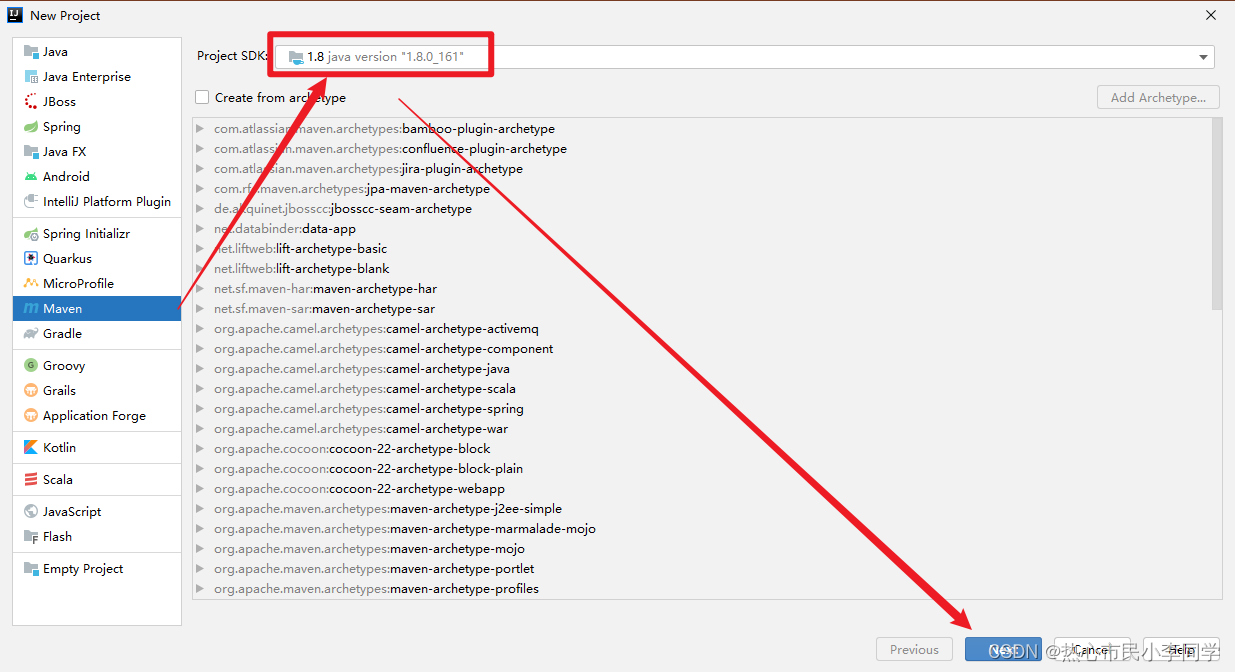Viewport: 1235px width, 672px height.
Task: Click the Gradle elephant icon
Action: 31,333
